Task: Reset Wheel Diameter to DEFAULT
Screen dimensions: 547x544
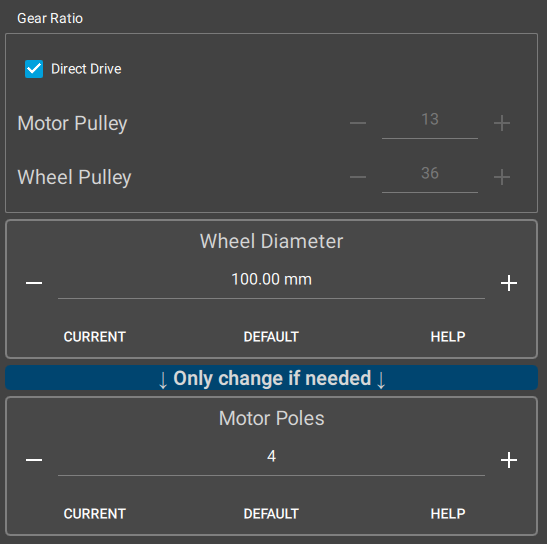Action: (271, 337)
